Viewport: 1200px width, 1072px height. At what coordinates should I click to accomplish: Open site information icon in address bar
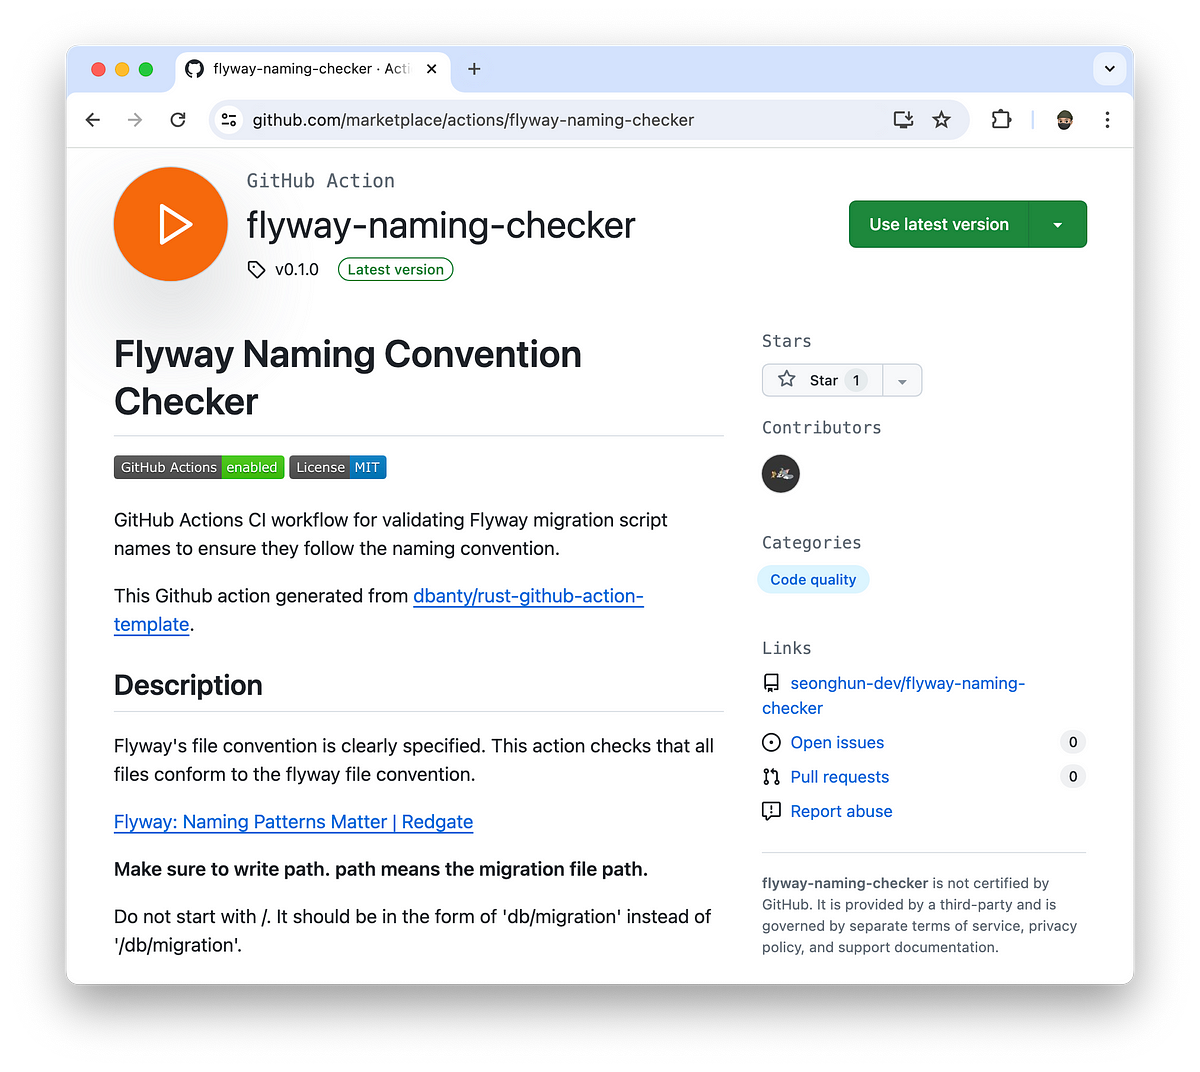tap(229, 120)
